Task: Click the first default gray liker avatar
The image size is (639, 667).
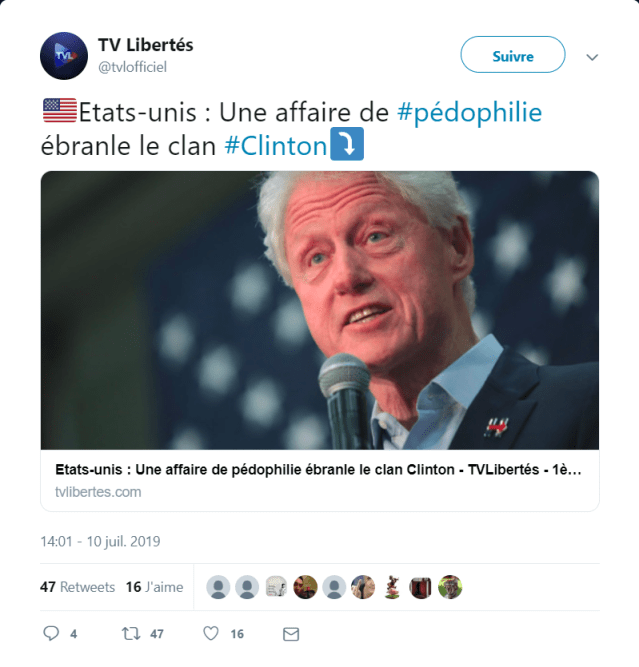Action: point(218,587)
